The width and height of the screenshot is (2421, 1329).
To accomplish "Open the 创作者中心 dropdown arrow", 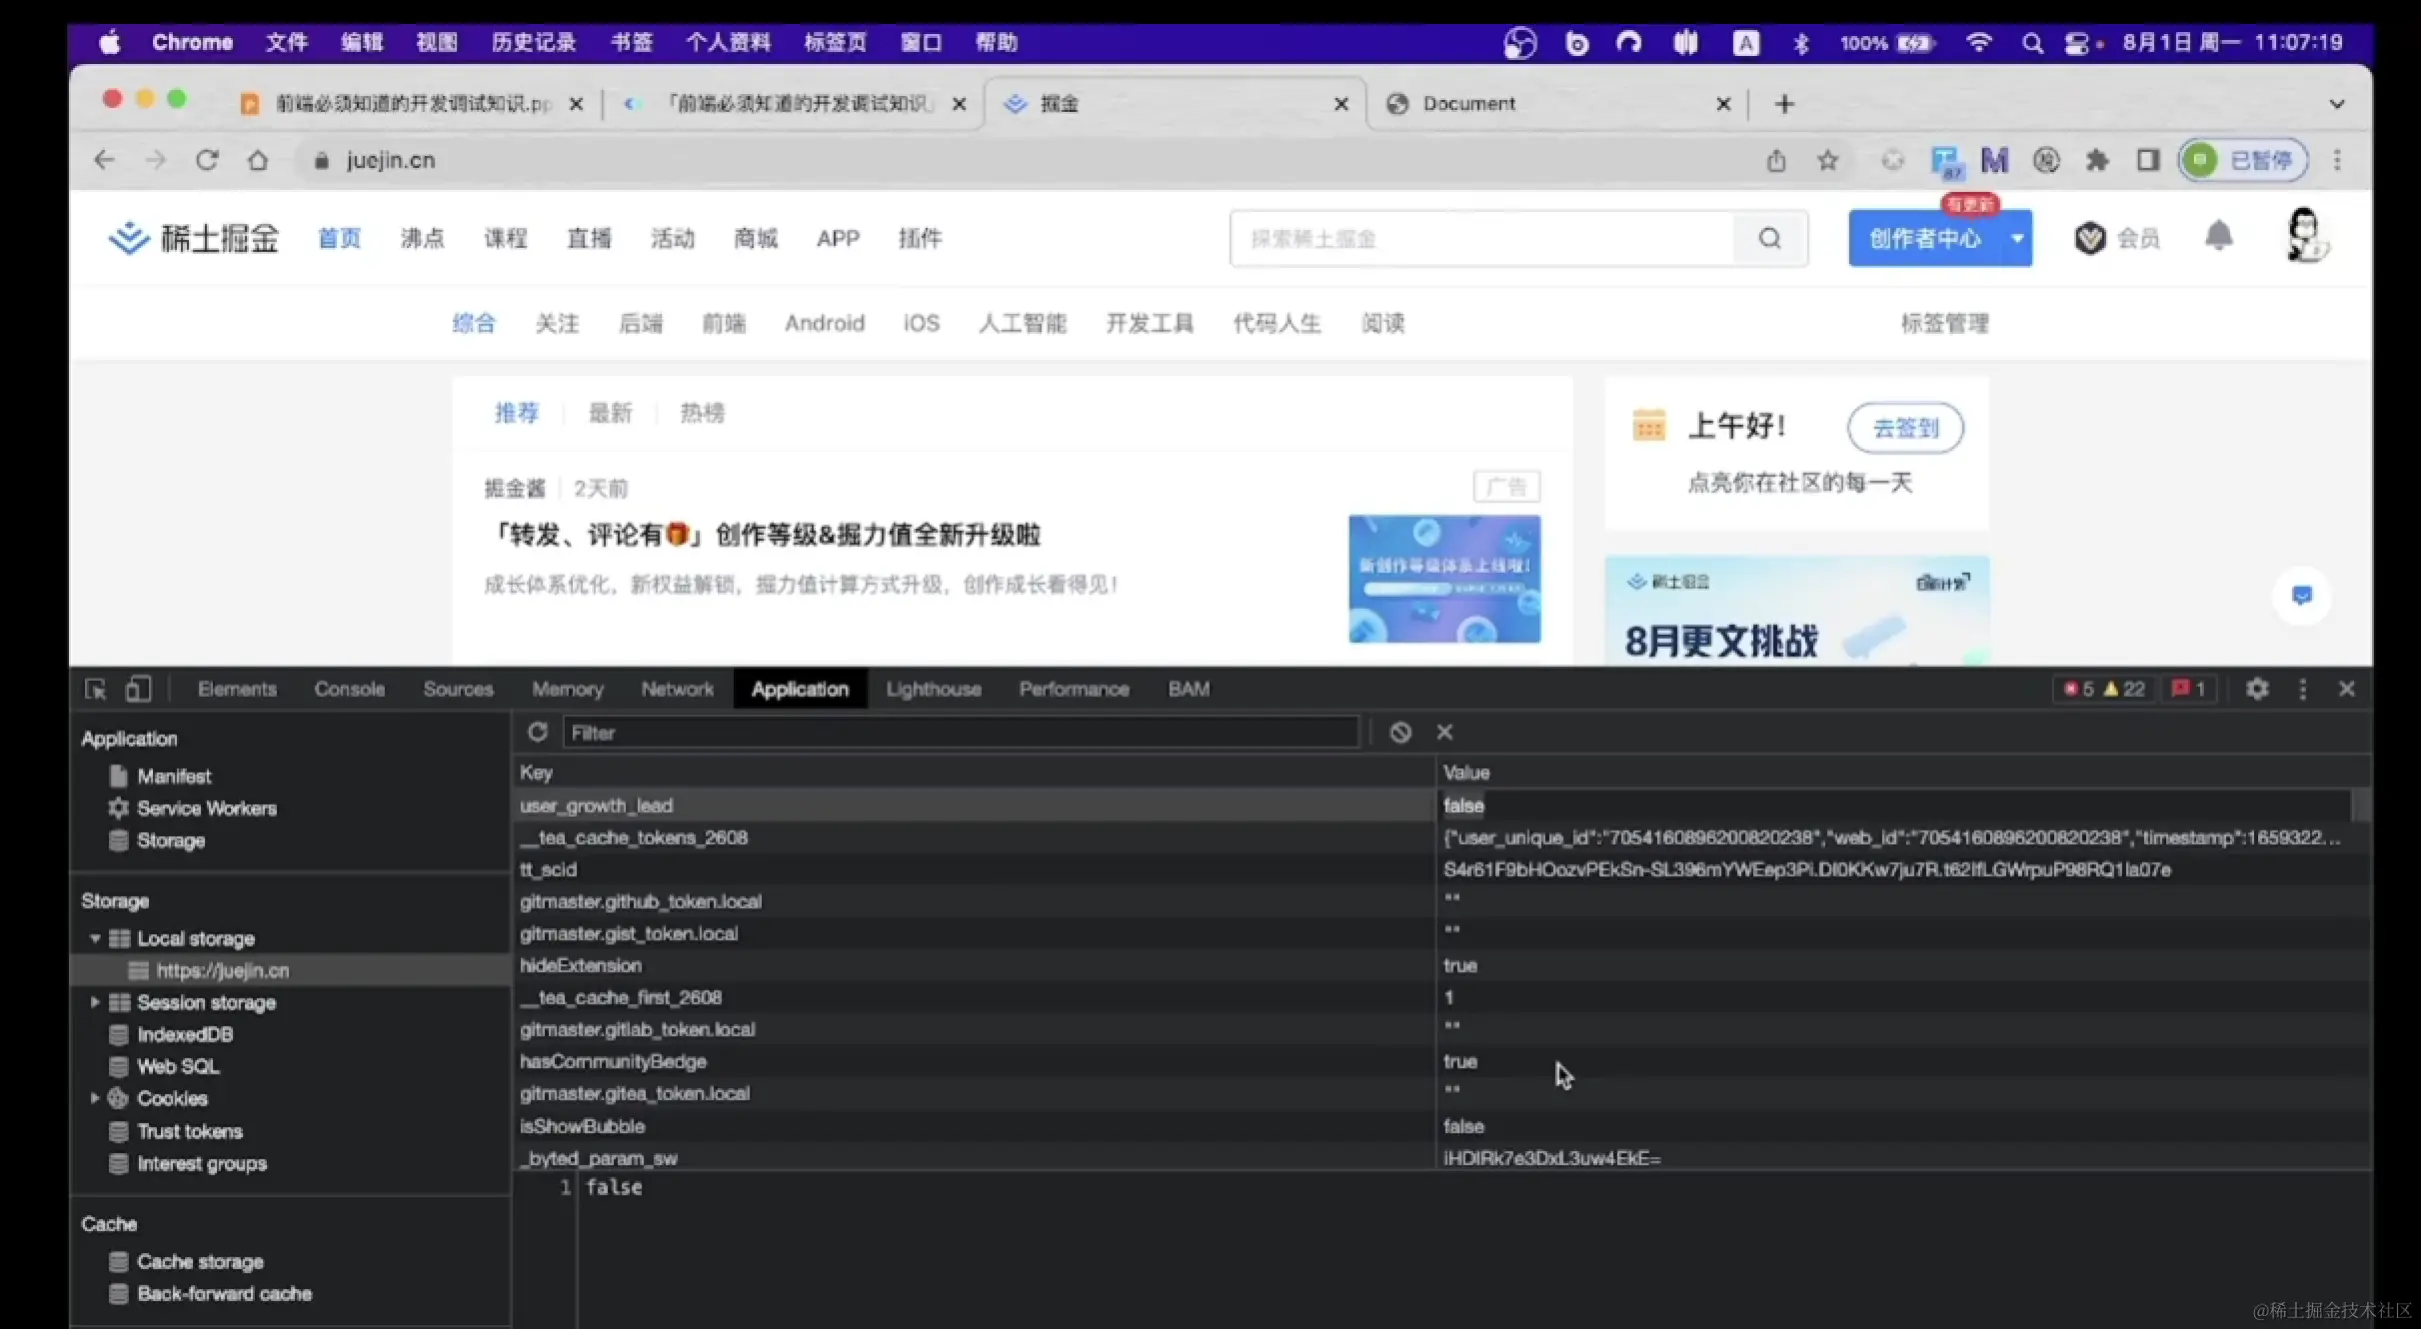I will tap(2017, 238).
